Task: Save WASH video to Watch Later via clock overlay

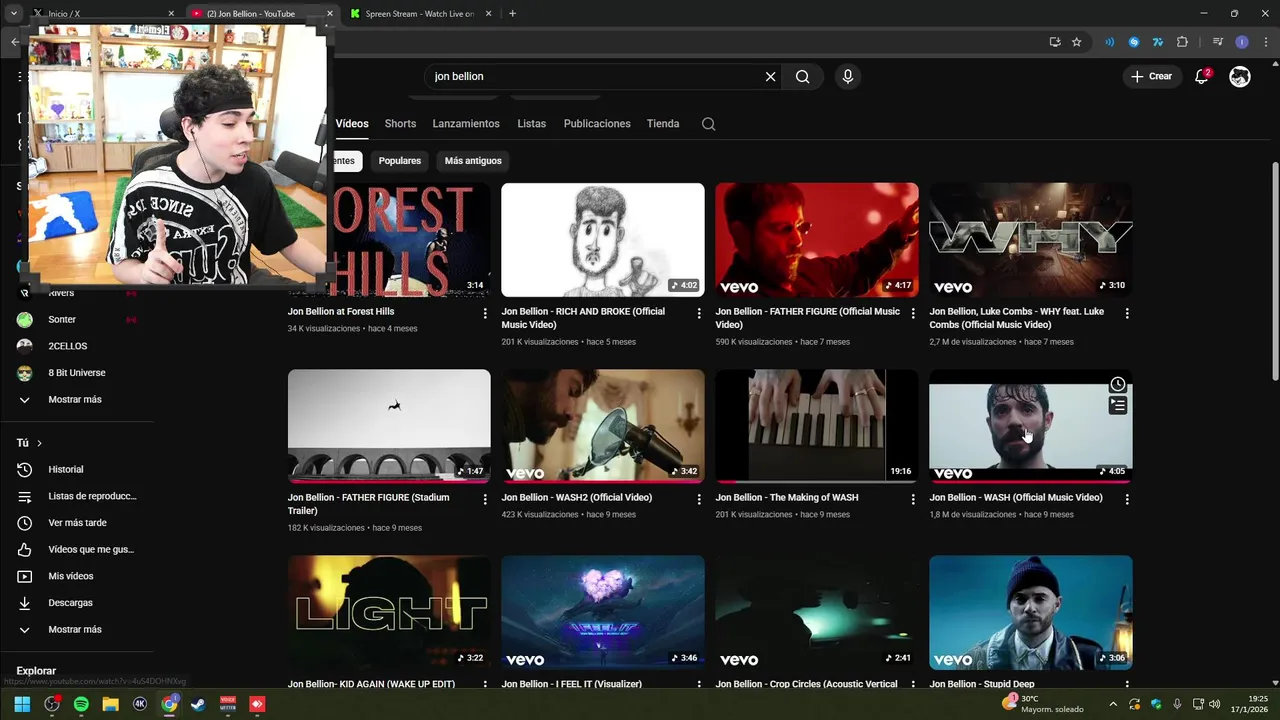Action: (1118, 384)
